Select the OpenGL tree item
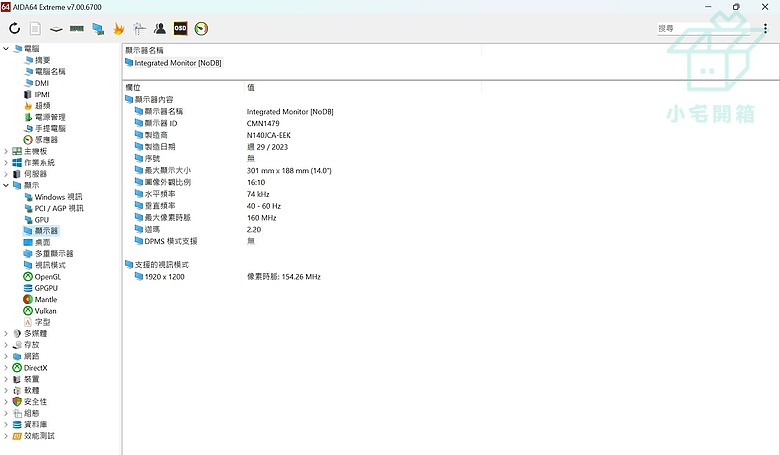Viewport: 780px width, 455px height. (x=42, y=276)
